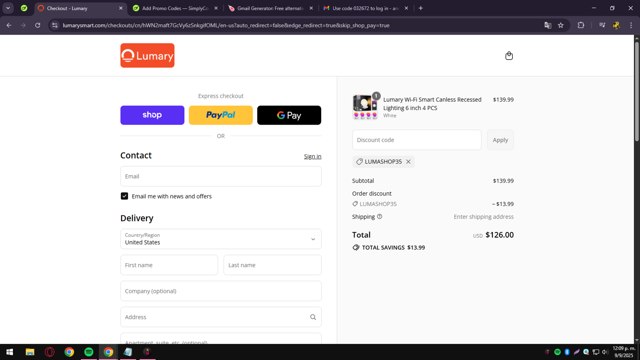Open the tab search dropdown arrow
Screen dimensions: 640x360
[8, 8]
